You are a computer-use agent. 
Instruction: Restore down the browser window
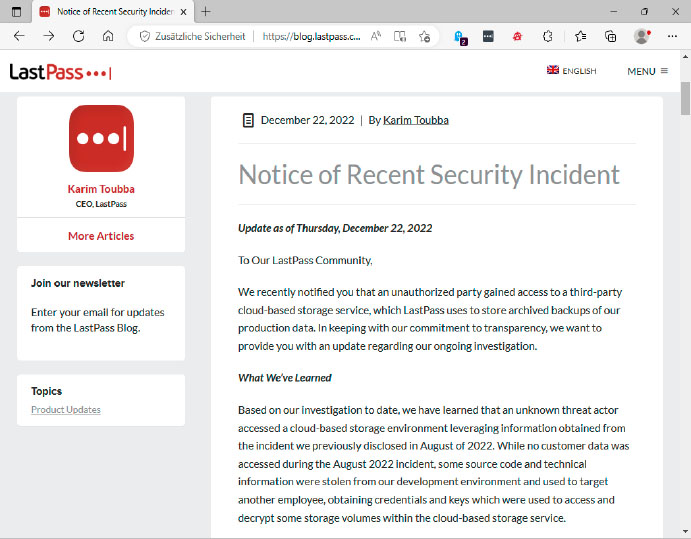tap(644, 12)
